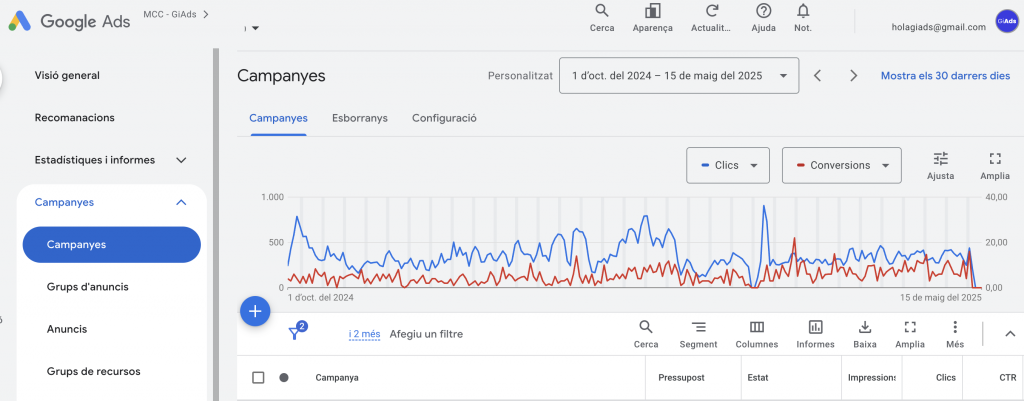
Task: Select Grups d'anuncis in sidebar
Action: pos(87,287)
